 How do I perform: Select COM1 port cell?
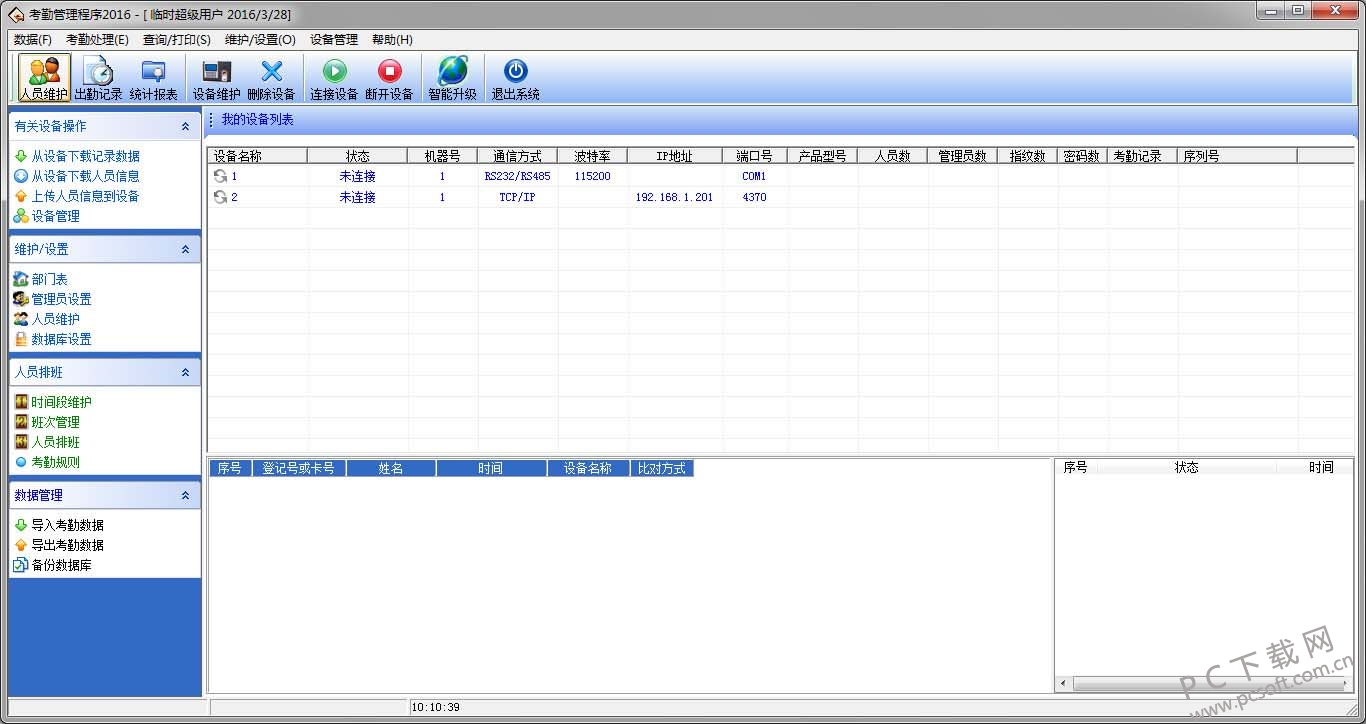coord(754,176)
